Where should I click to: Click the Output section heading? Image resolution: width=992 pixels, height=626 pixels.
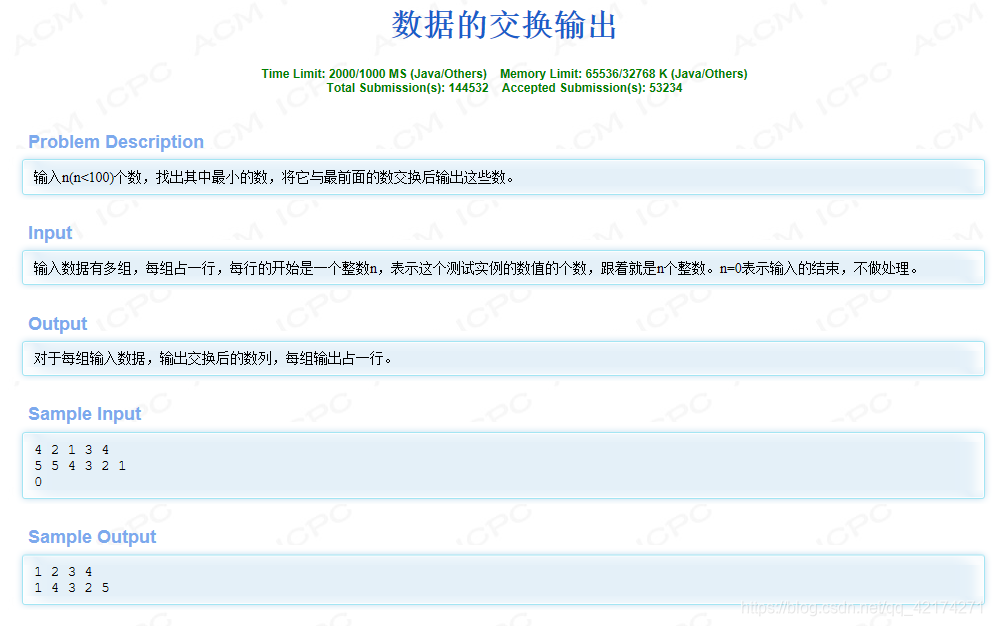click(x=58, y=324)
